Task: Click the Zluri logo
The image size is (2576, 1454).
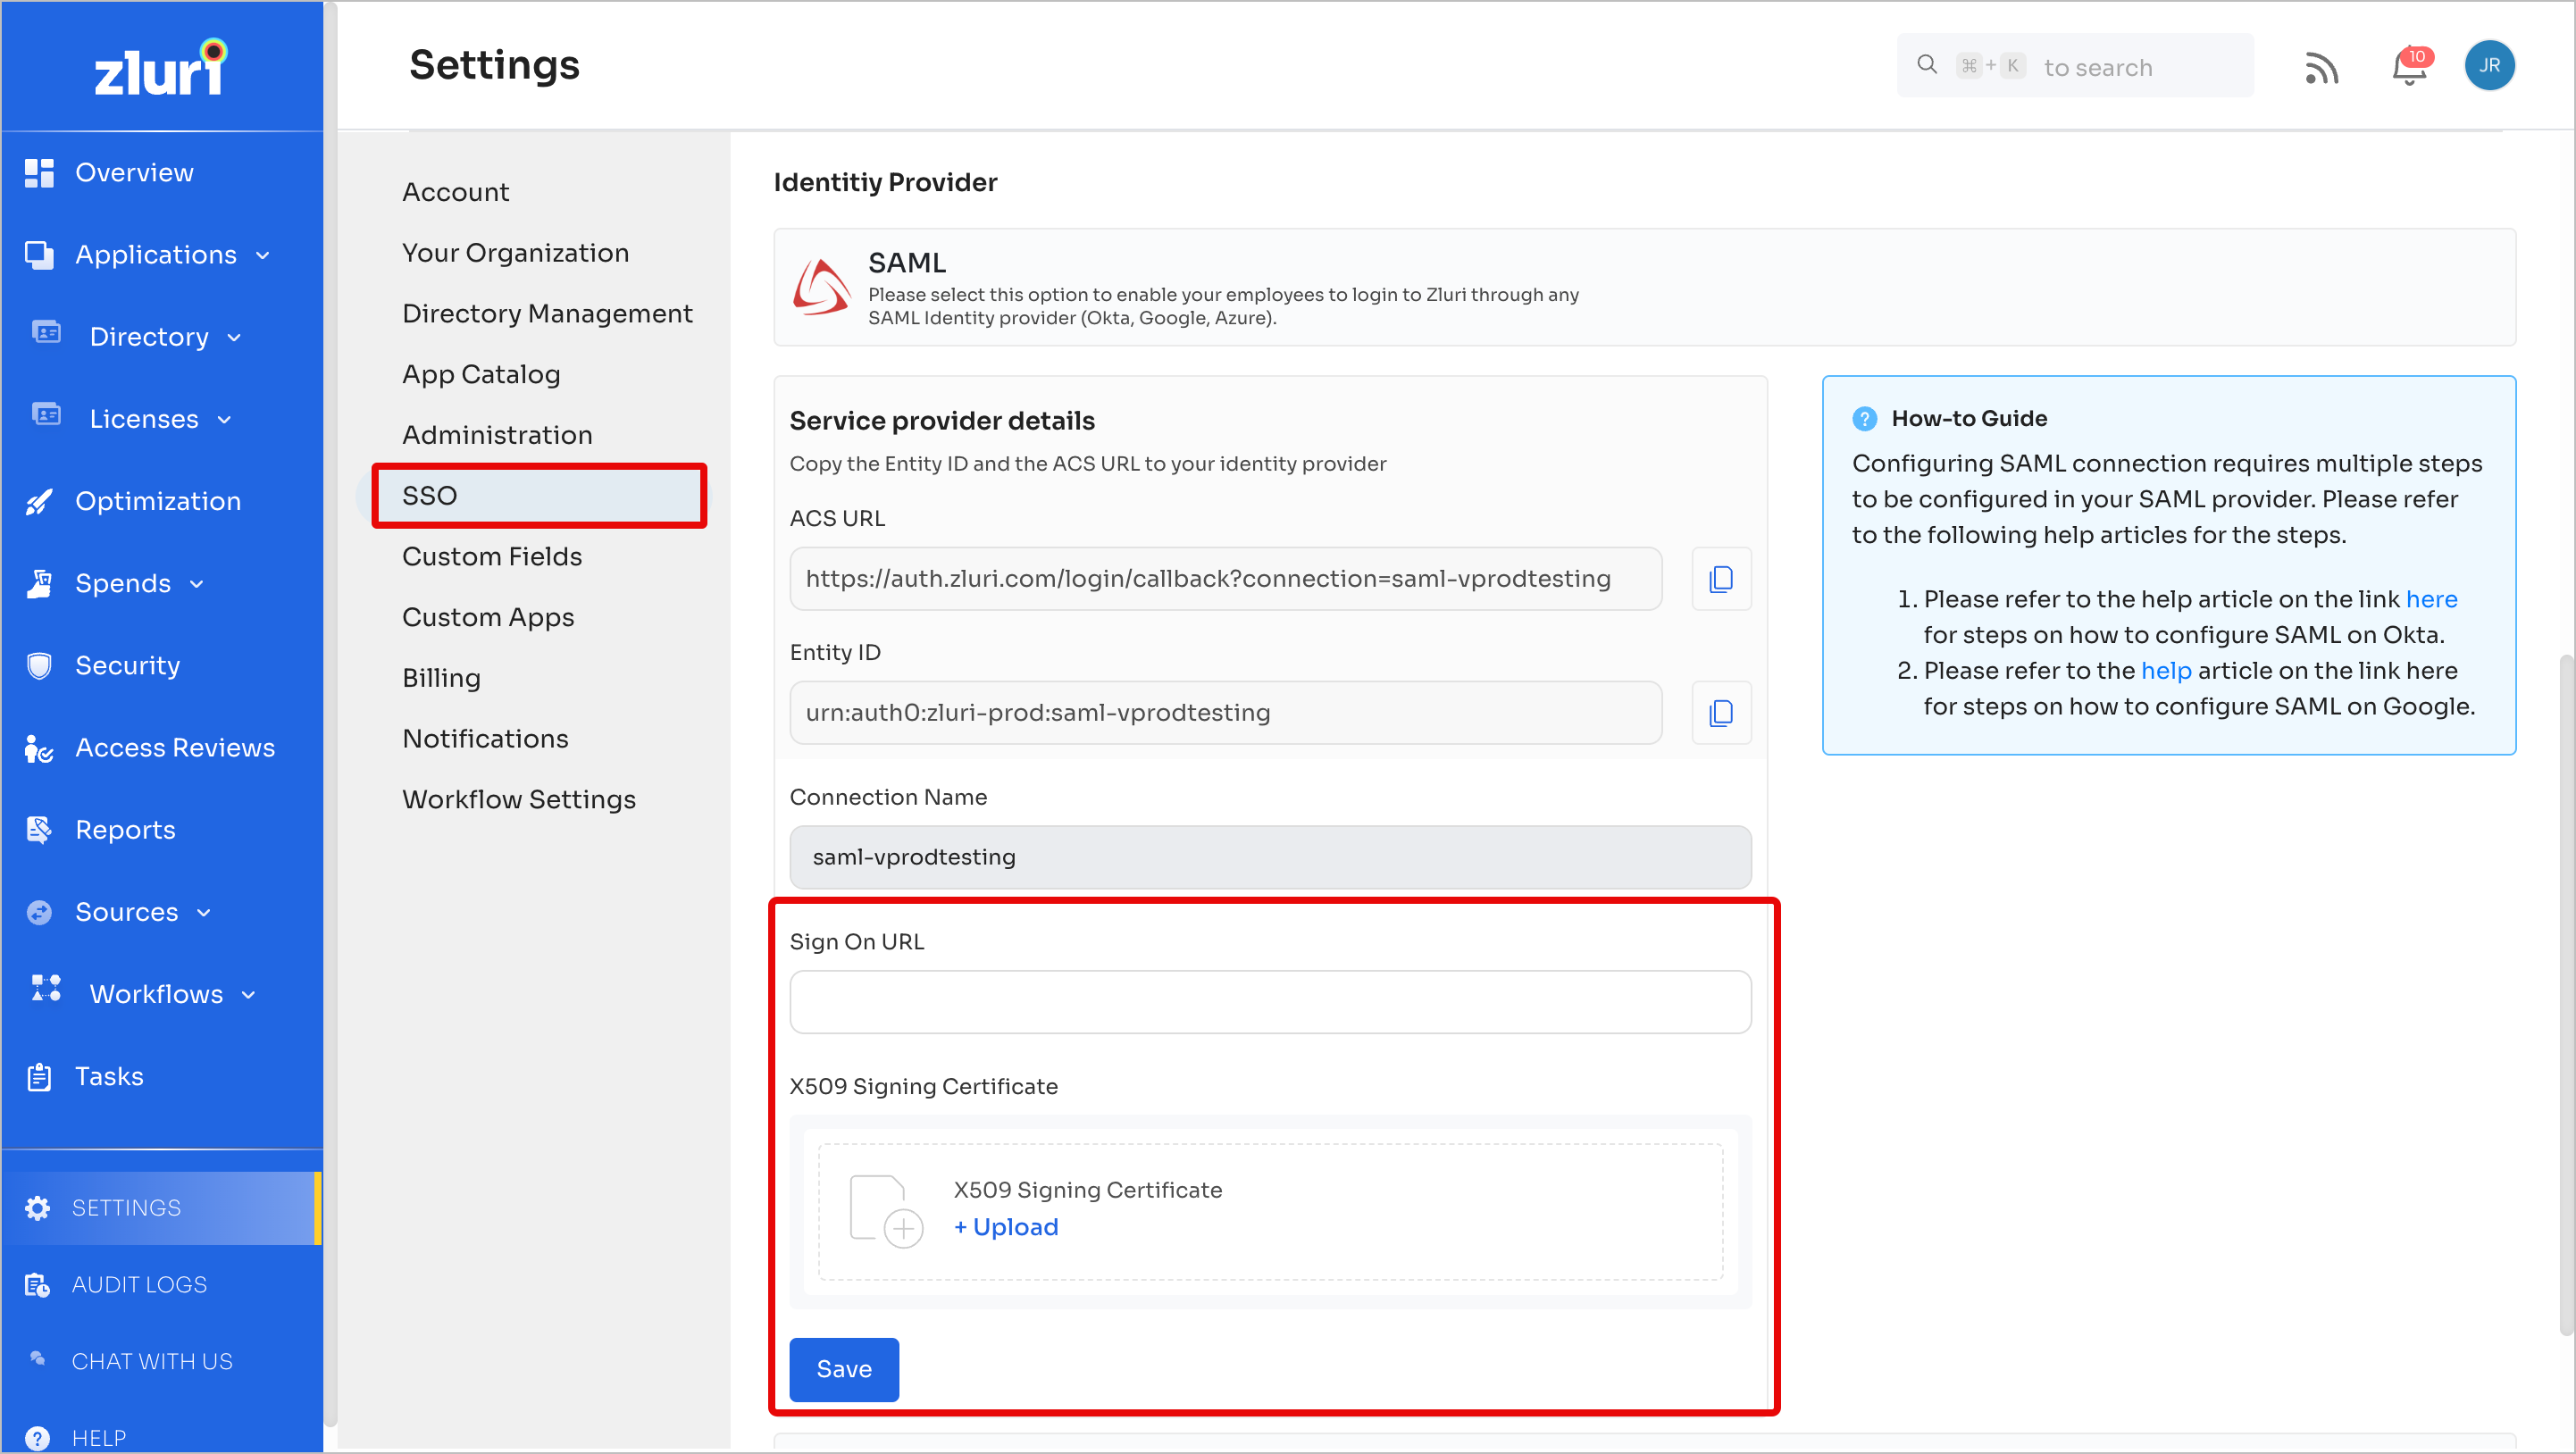Action: [x=161, y=67]
